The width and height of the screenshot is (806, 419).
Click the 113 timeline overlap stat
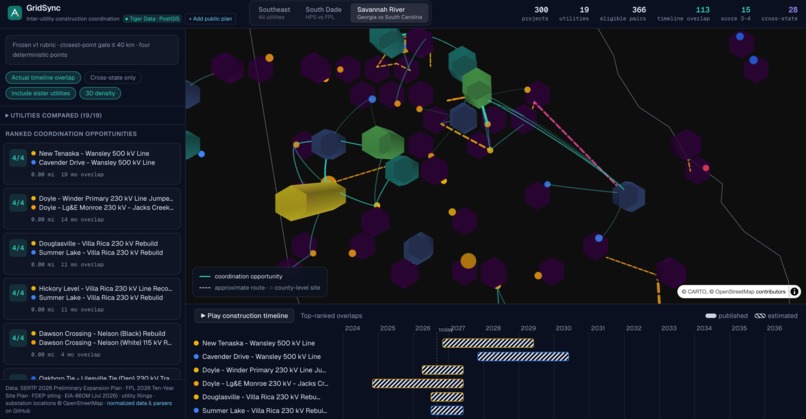pos(683,13)
